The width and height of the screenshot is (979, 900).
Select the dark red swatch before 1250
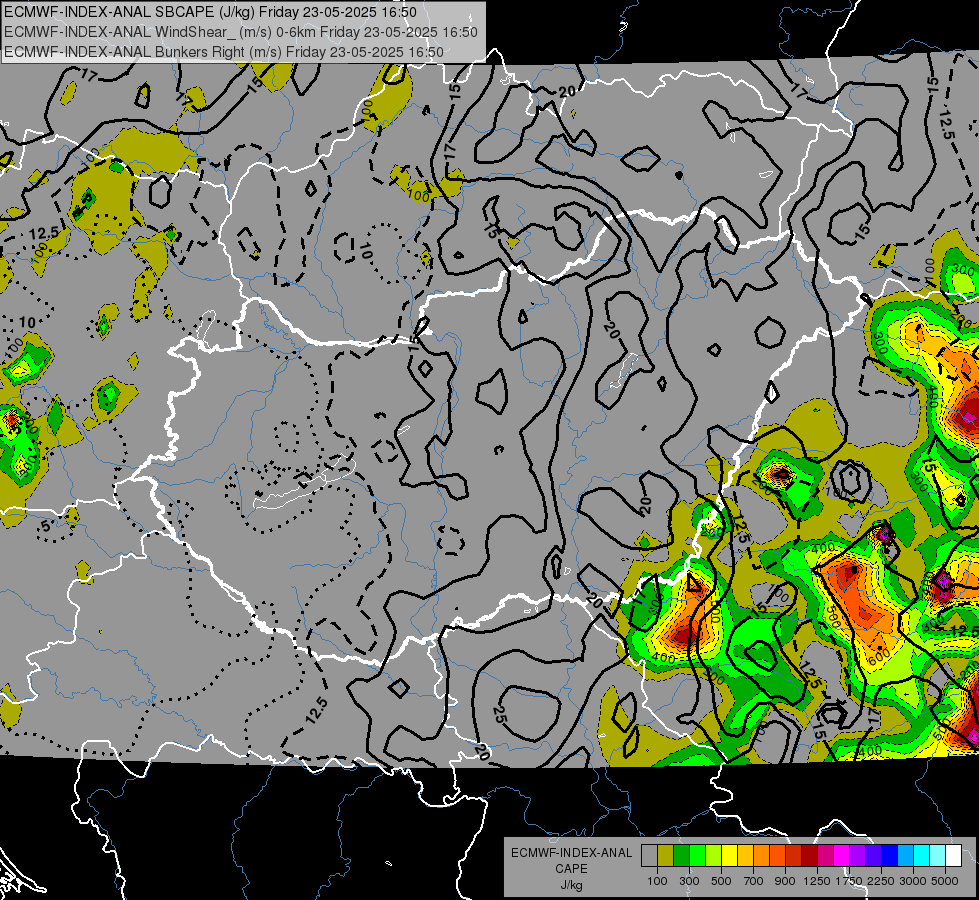pos(810,856)
